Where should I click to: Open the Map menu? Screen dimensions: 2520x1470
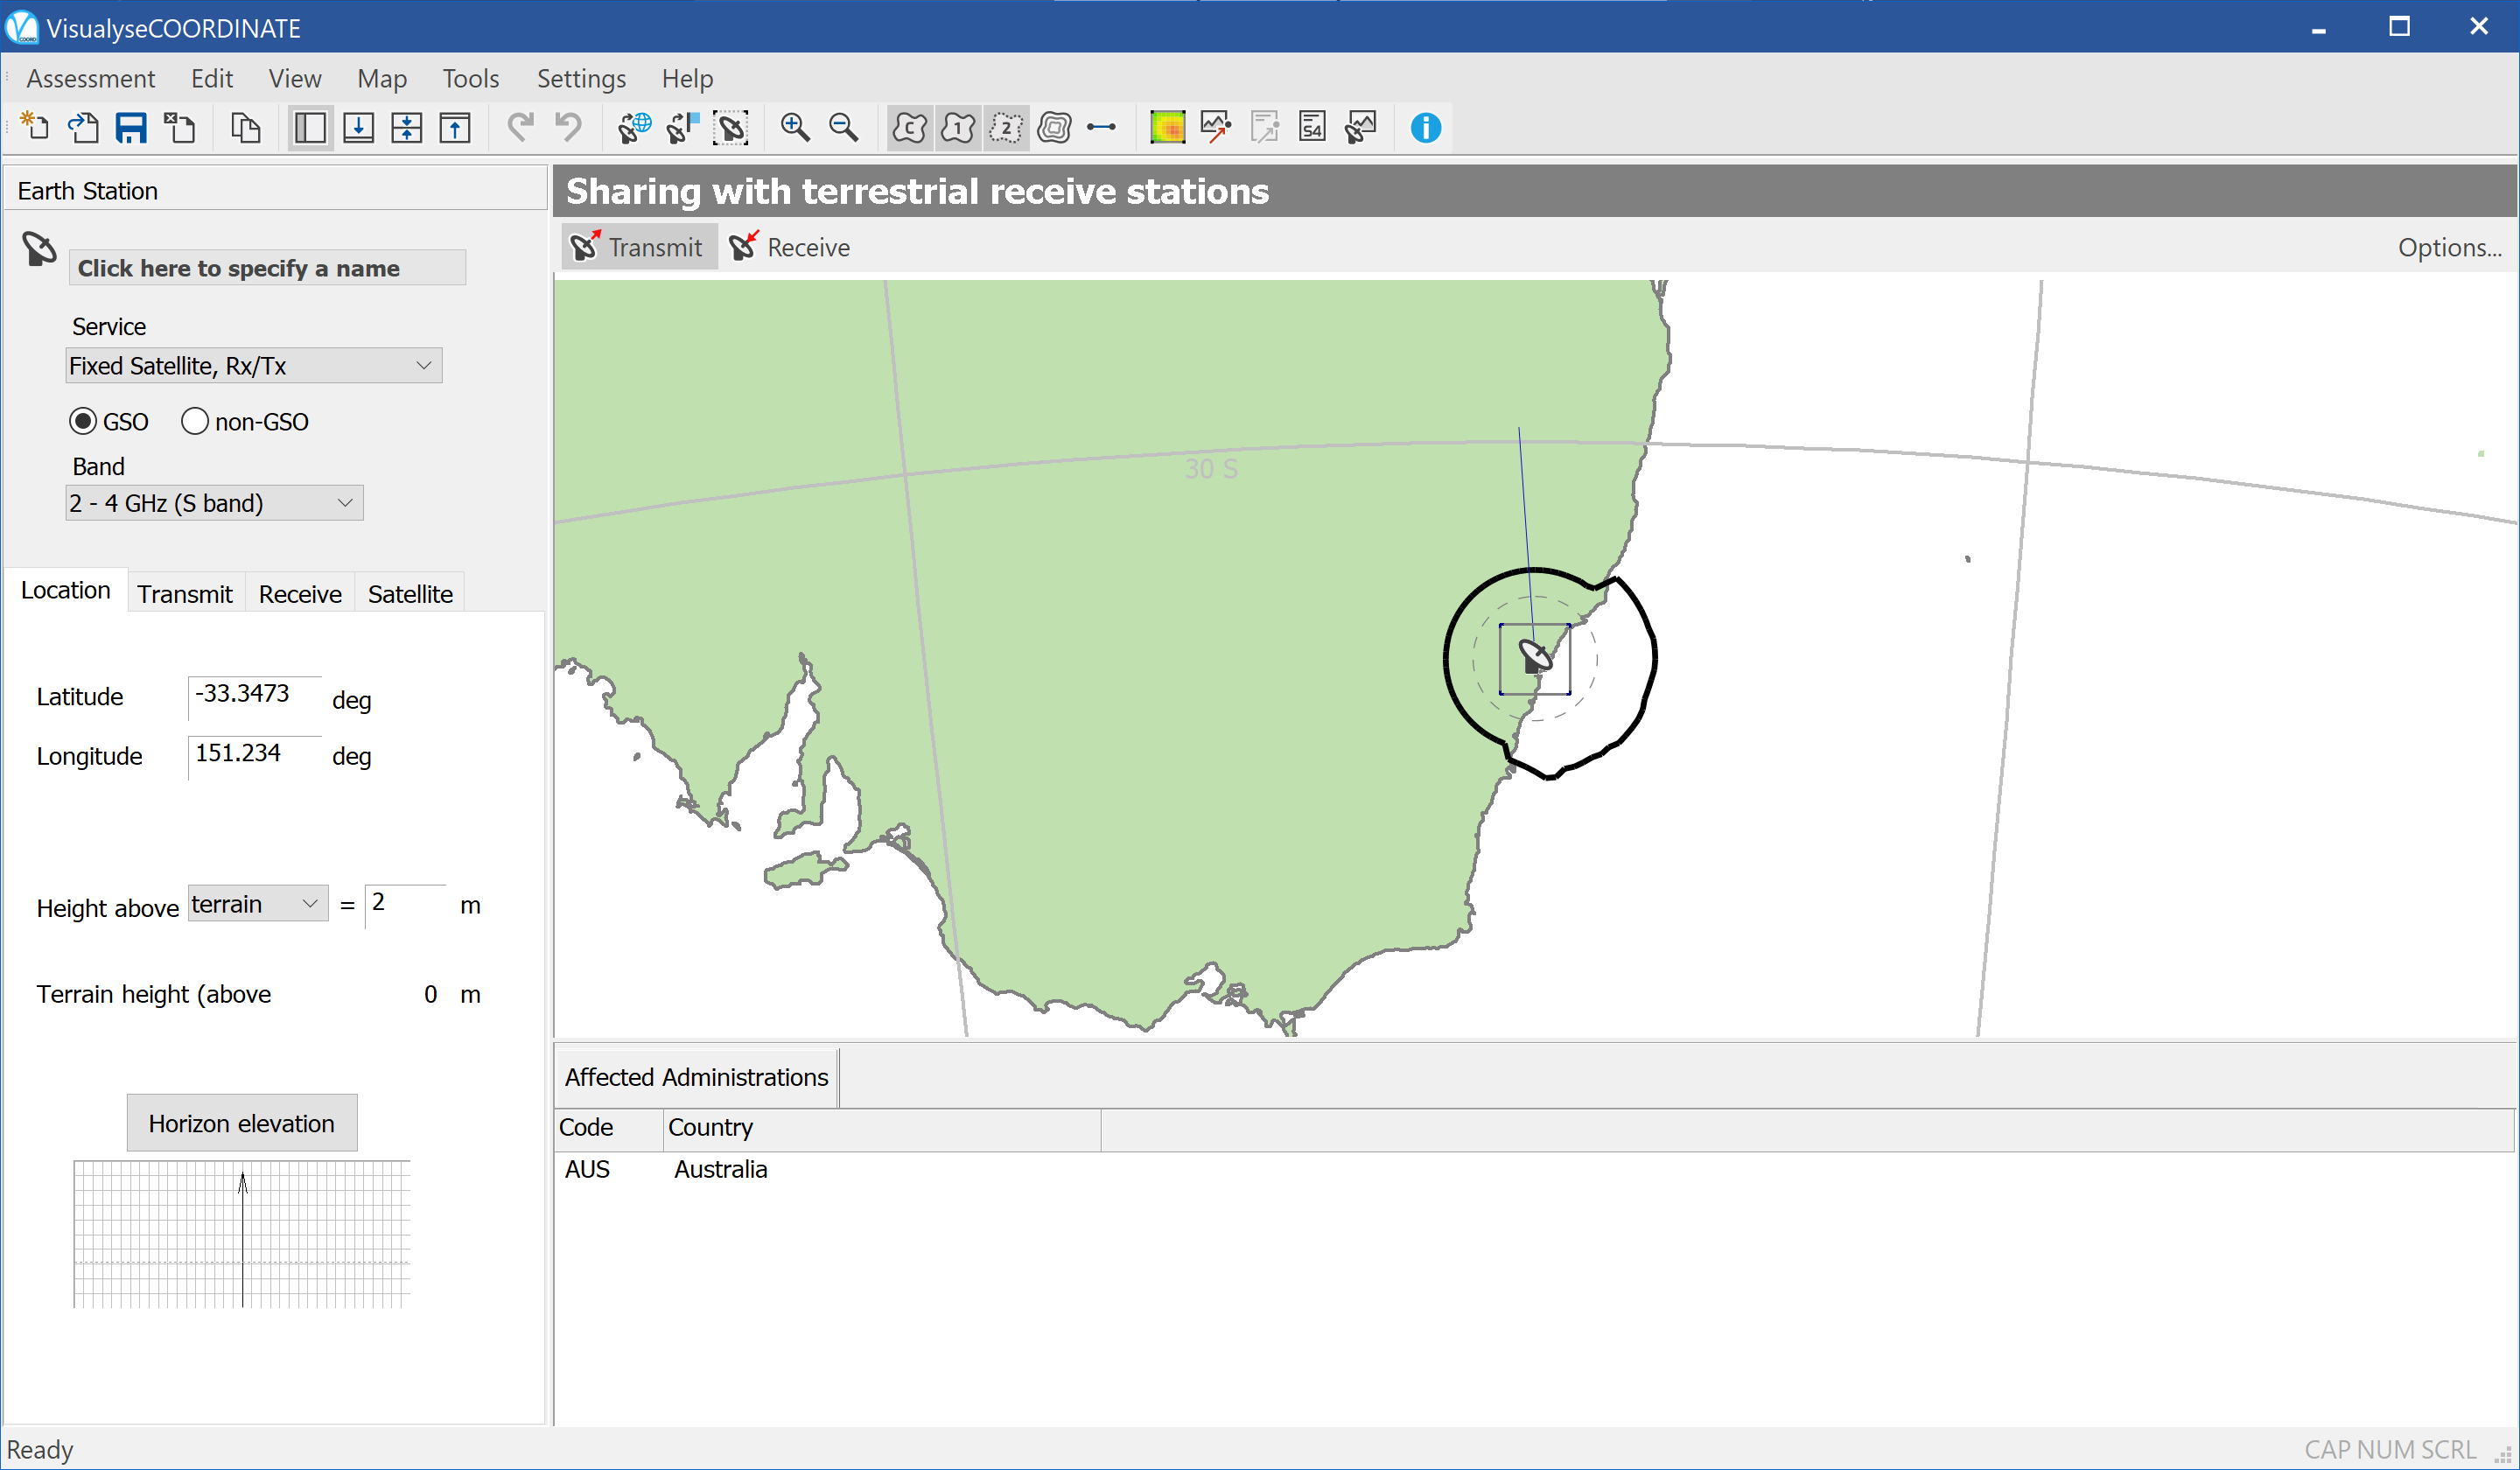tap(383, 77)
